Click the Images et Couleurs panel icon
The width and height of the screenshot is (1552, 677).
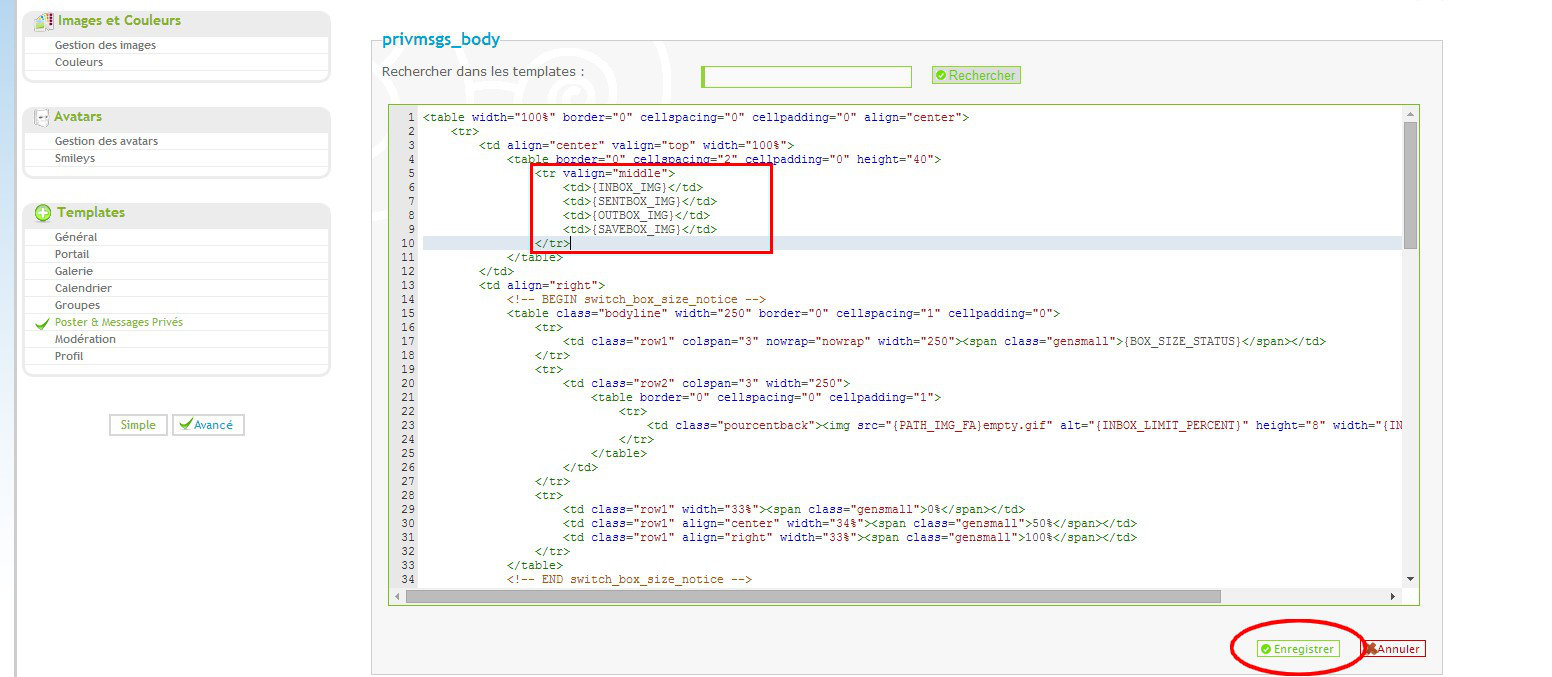pyautogui.click(x=43, y=20)
